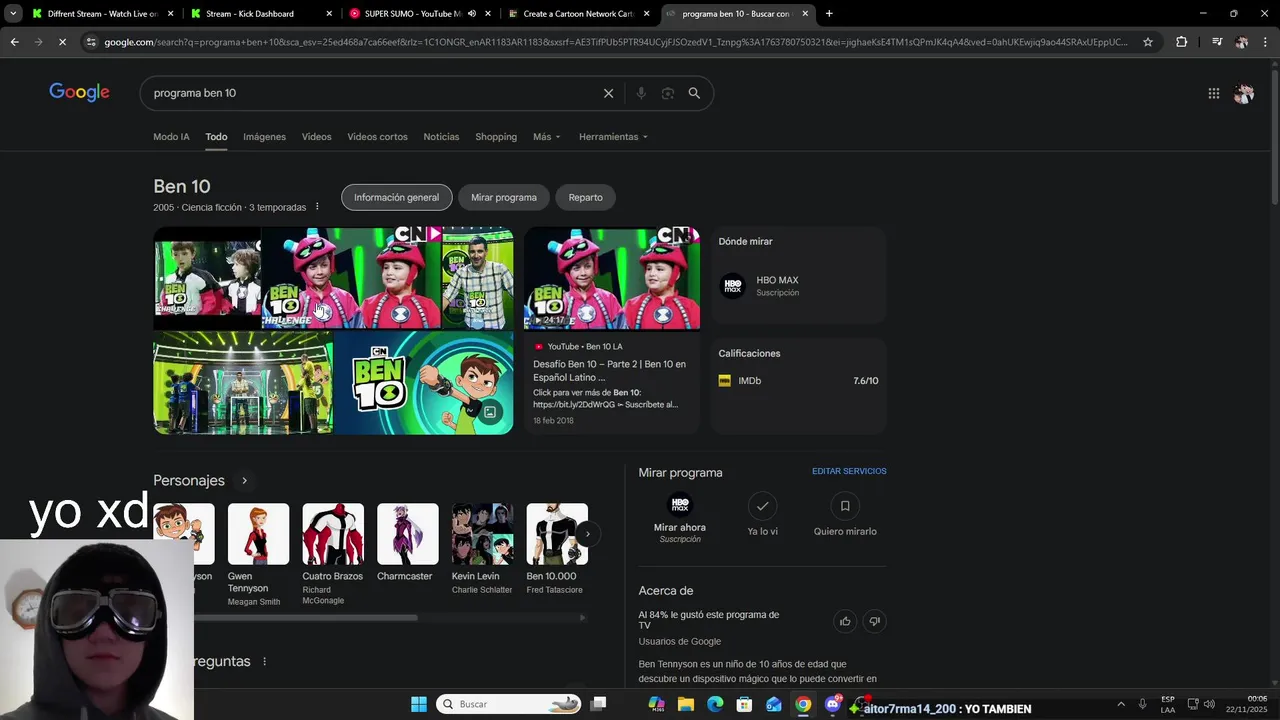
Task: Open a new browser tab
Action: click(x=829, y=14)
